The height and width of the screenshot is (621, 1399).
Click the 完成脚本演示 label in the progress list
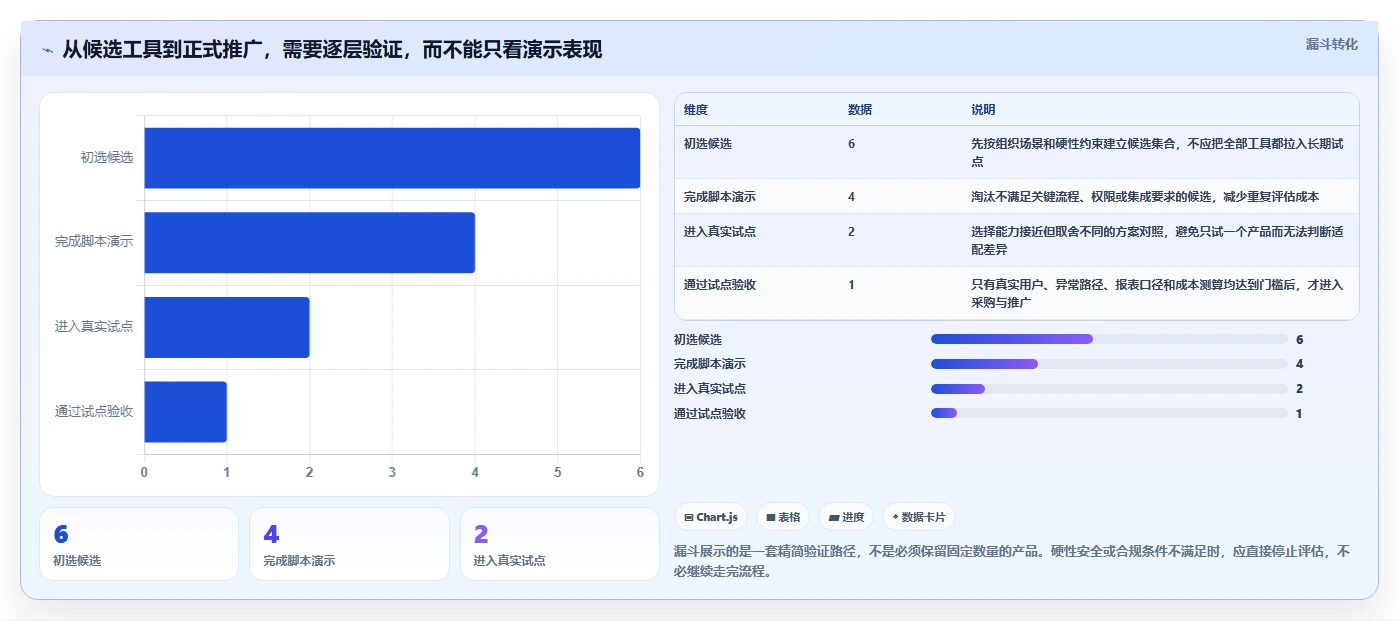(x=710, y=364)
